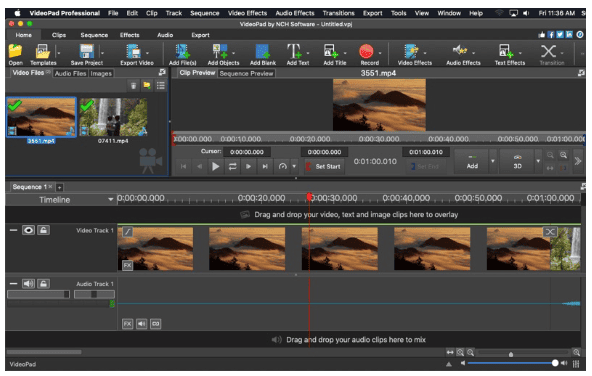Adjust the timeline zoom slider
The image size is (592, 376).
(x=523, y=353)
